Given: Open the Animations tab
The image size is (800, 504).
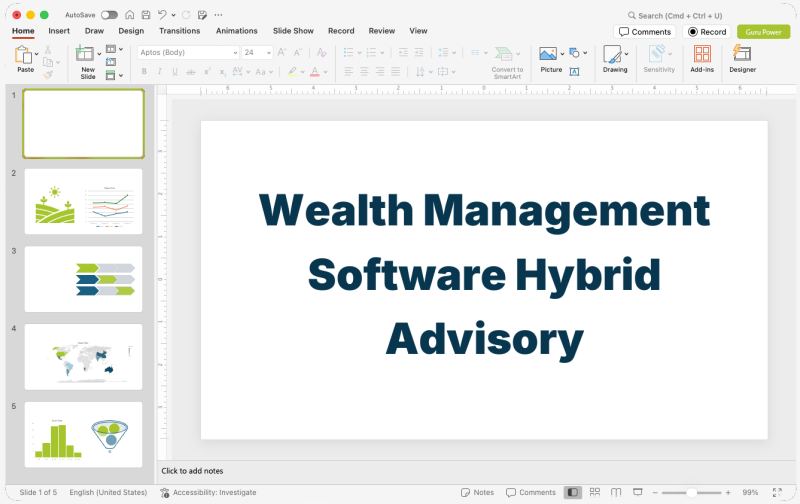Looking at the screenshot, I should pyautogui.click(x=237, y=31).
